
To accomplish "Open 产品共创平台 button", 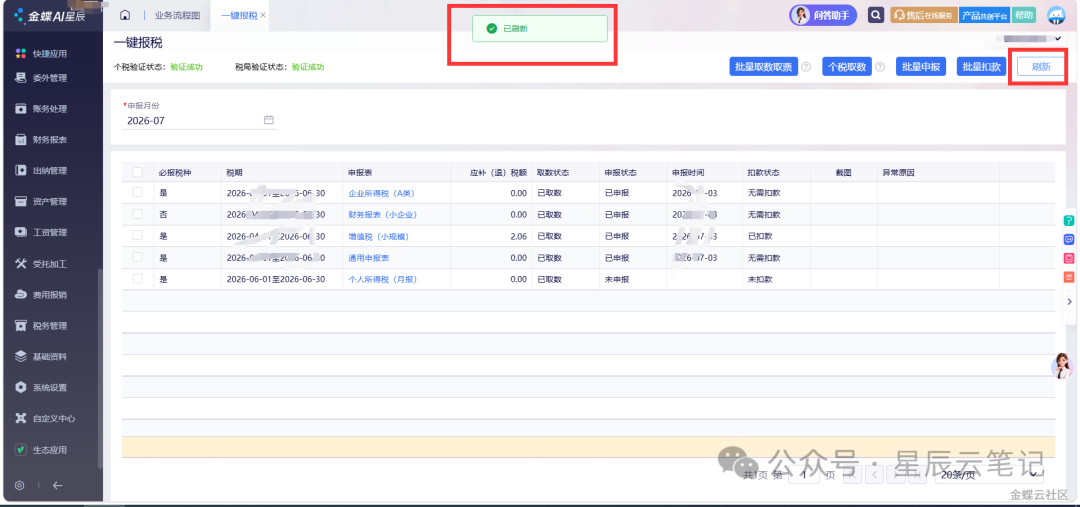I will [x=984, y=15].
